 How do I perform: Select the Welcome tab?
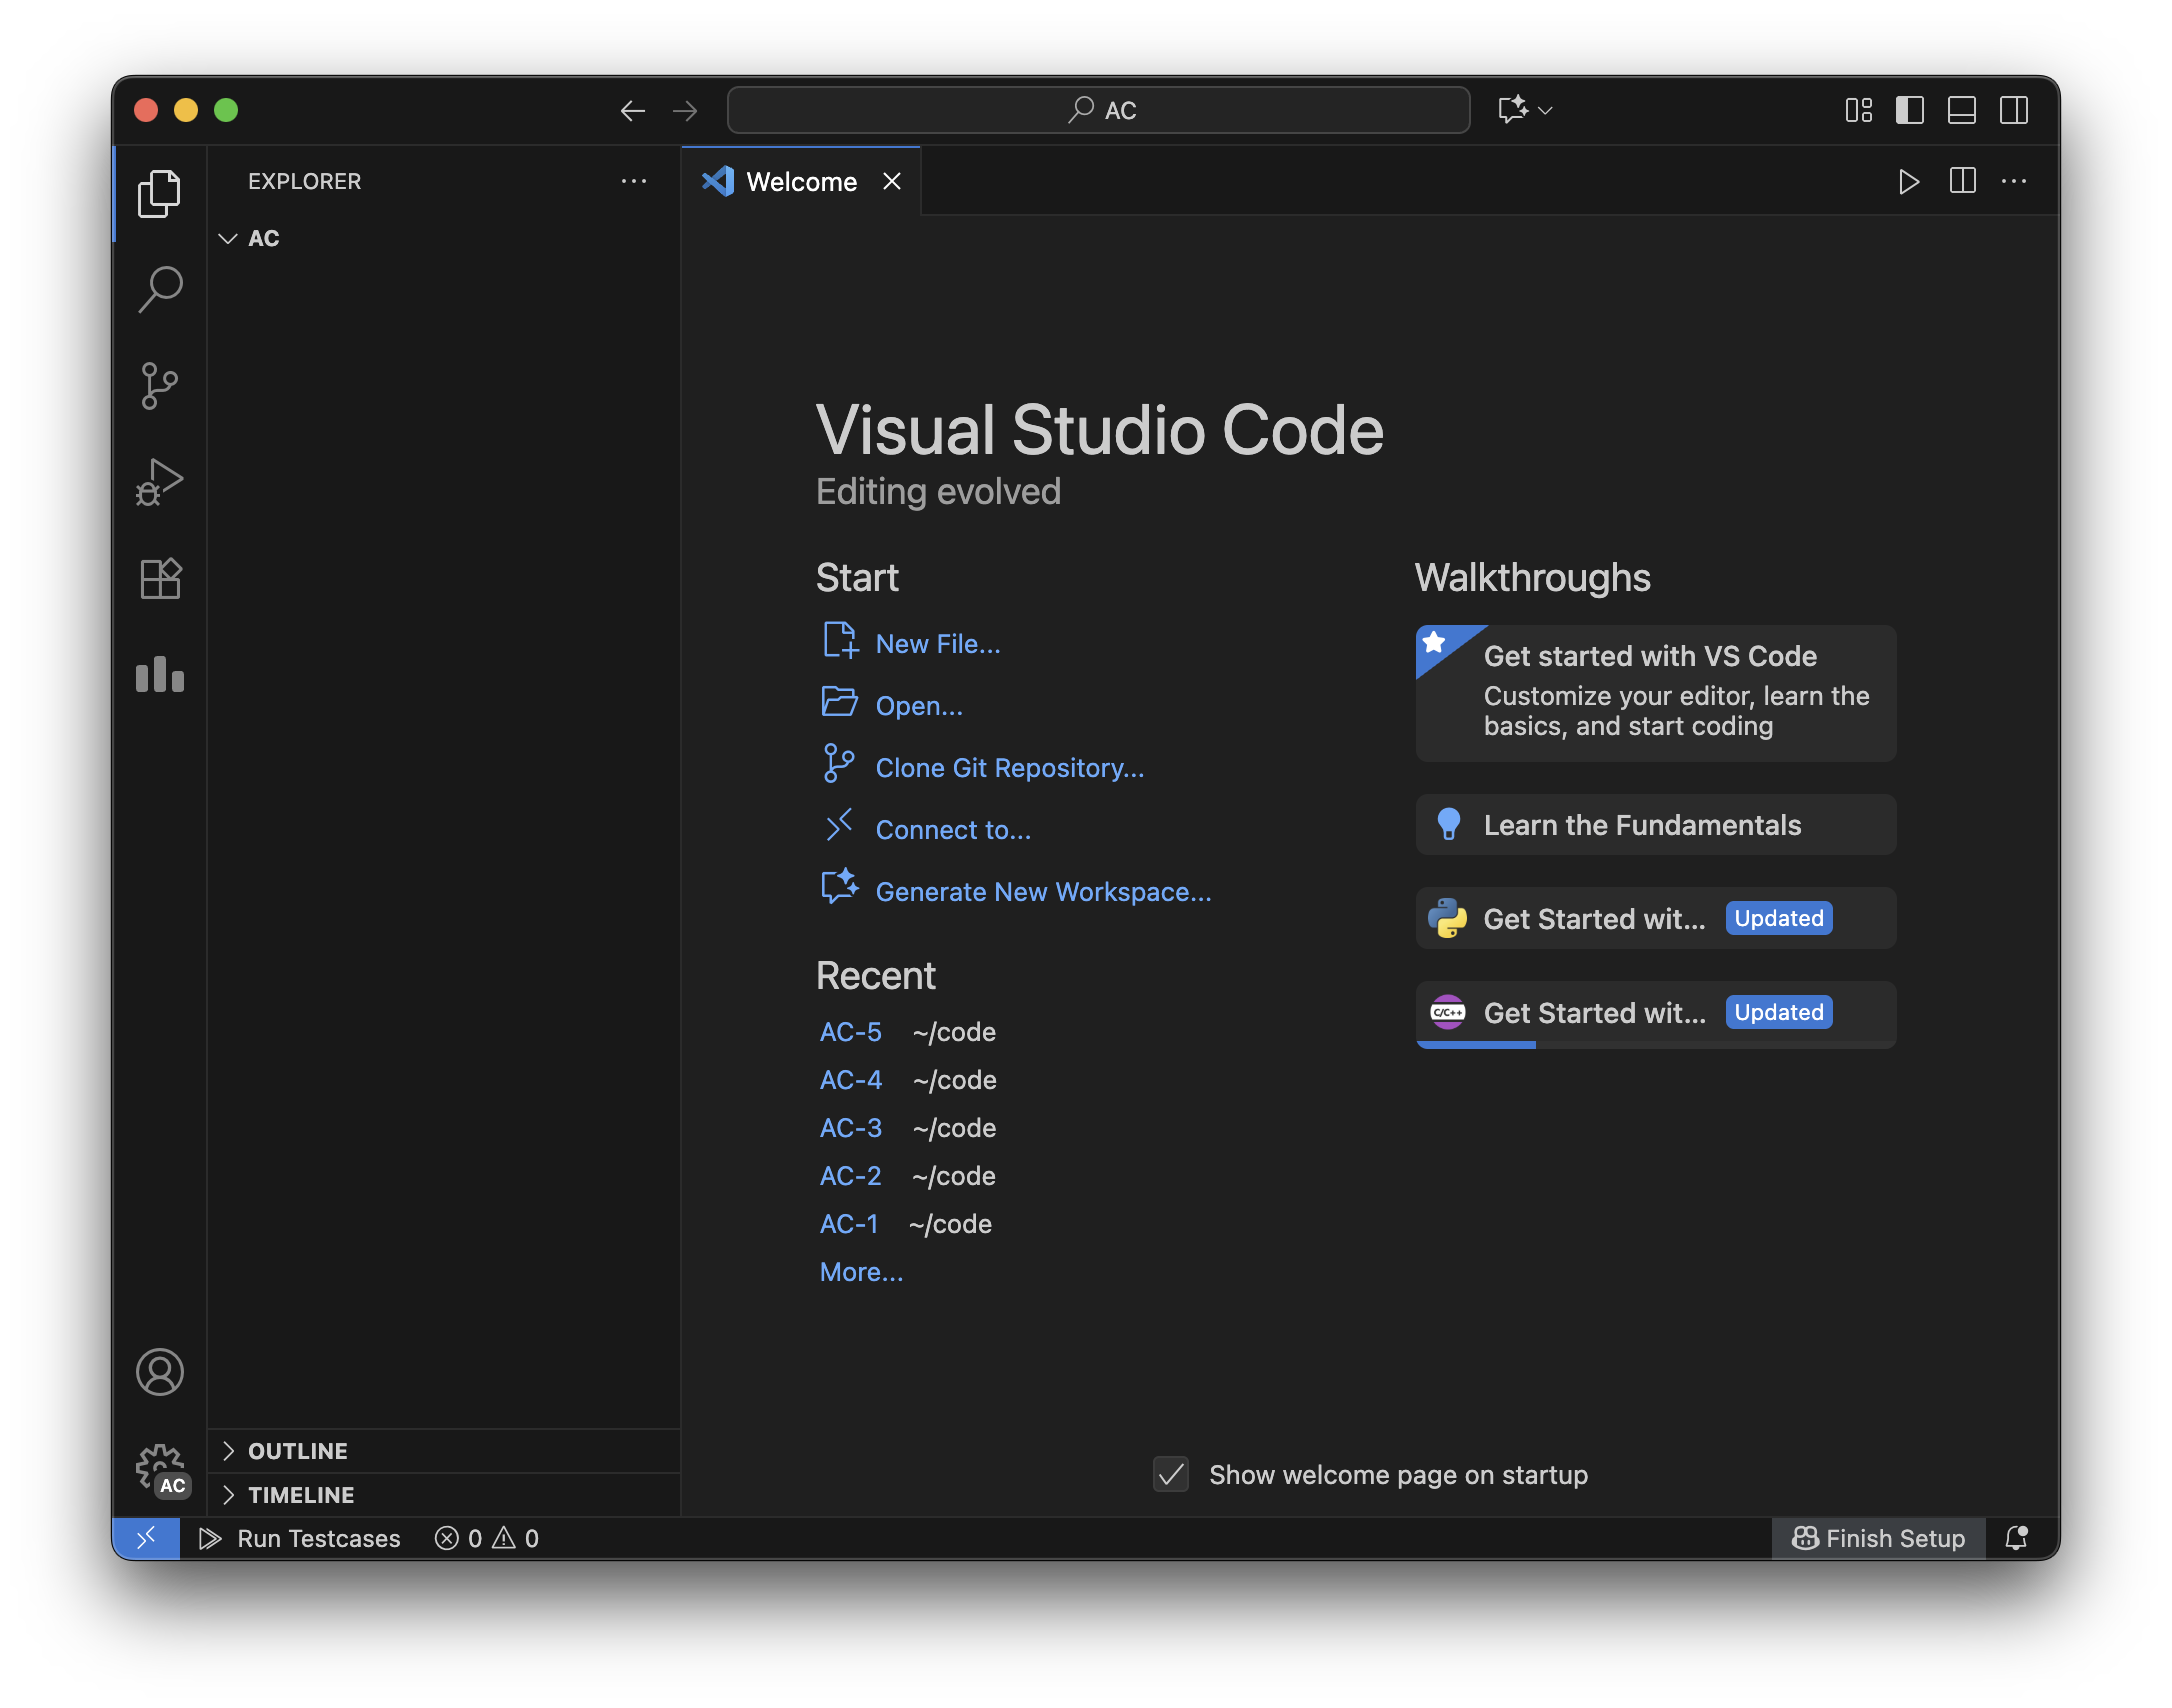801,182
